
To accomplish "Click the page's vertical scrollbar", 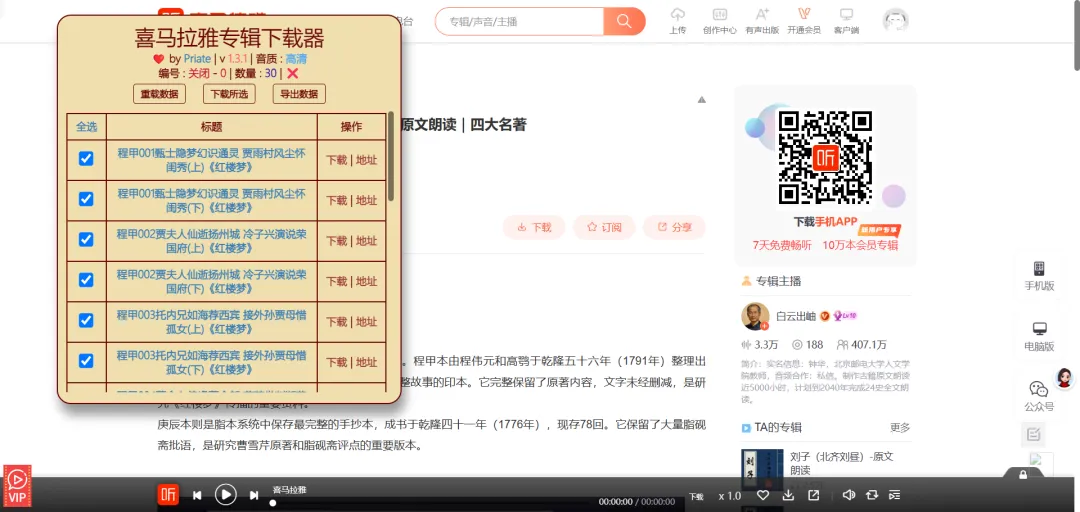I will pos(1075,34).
